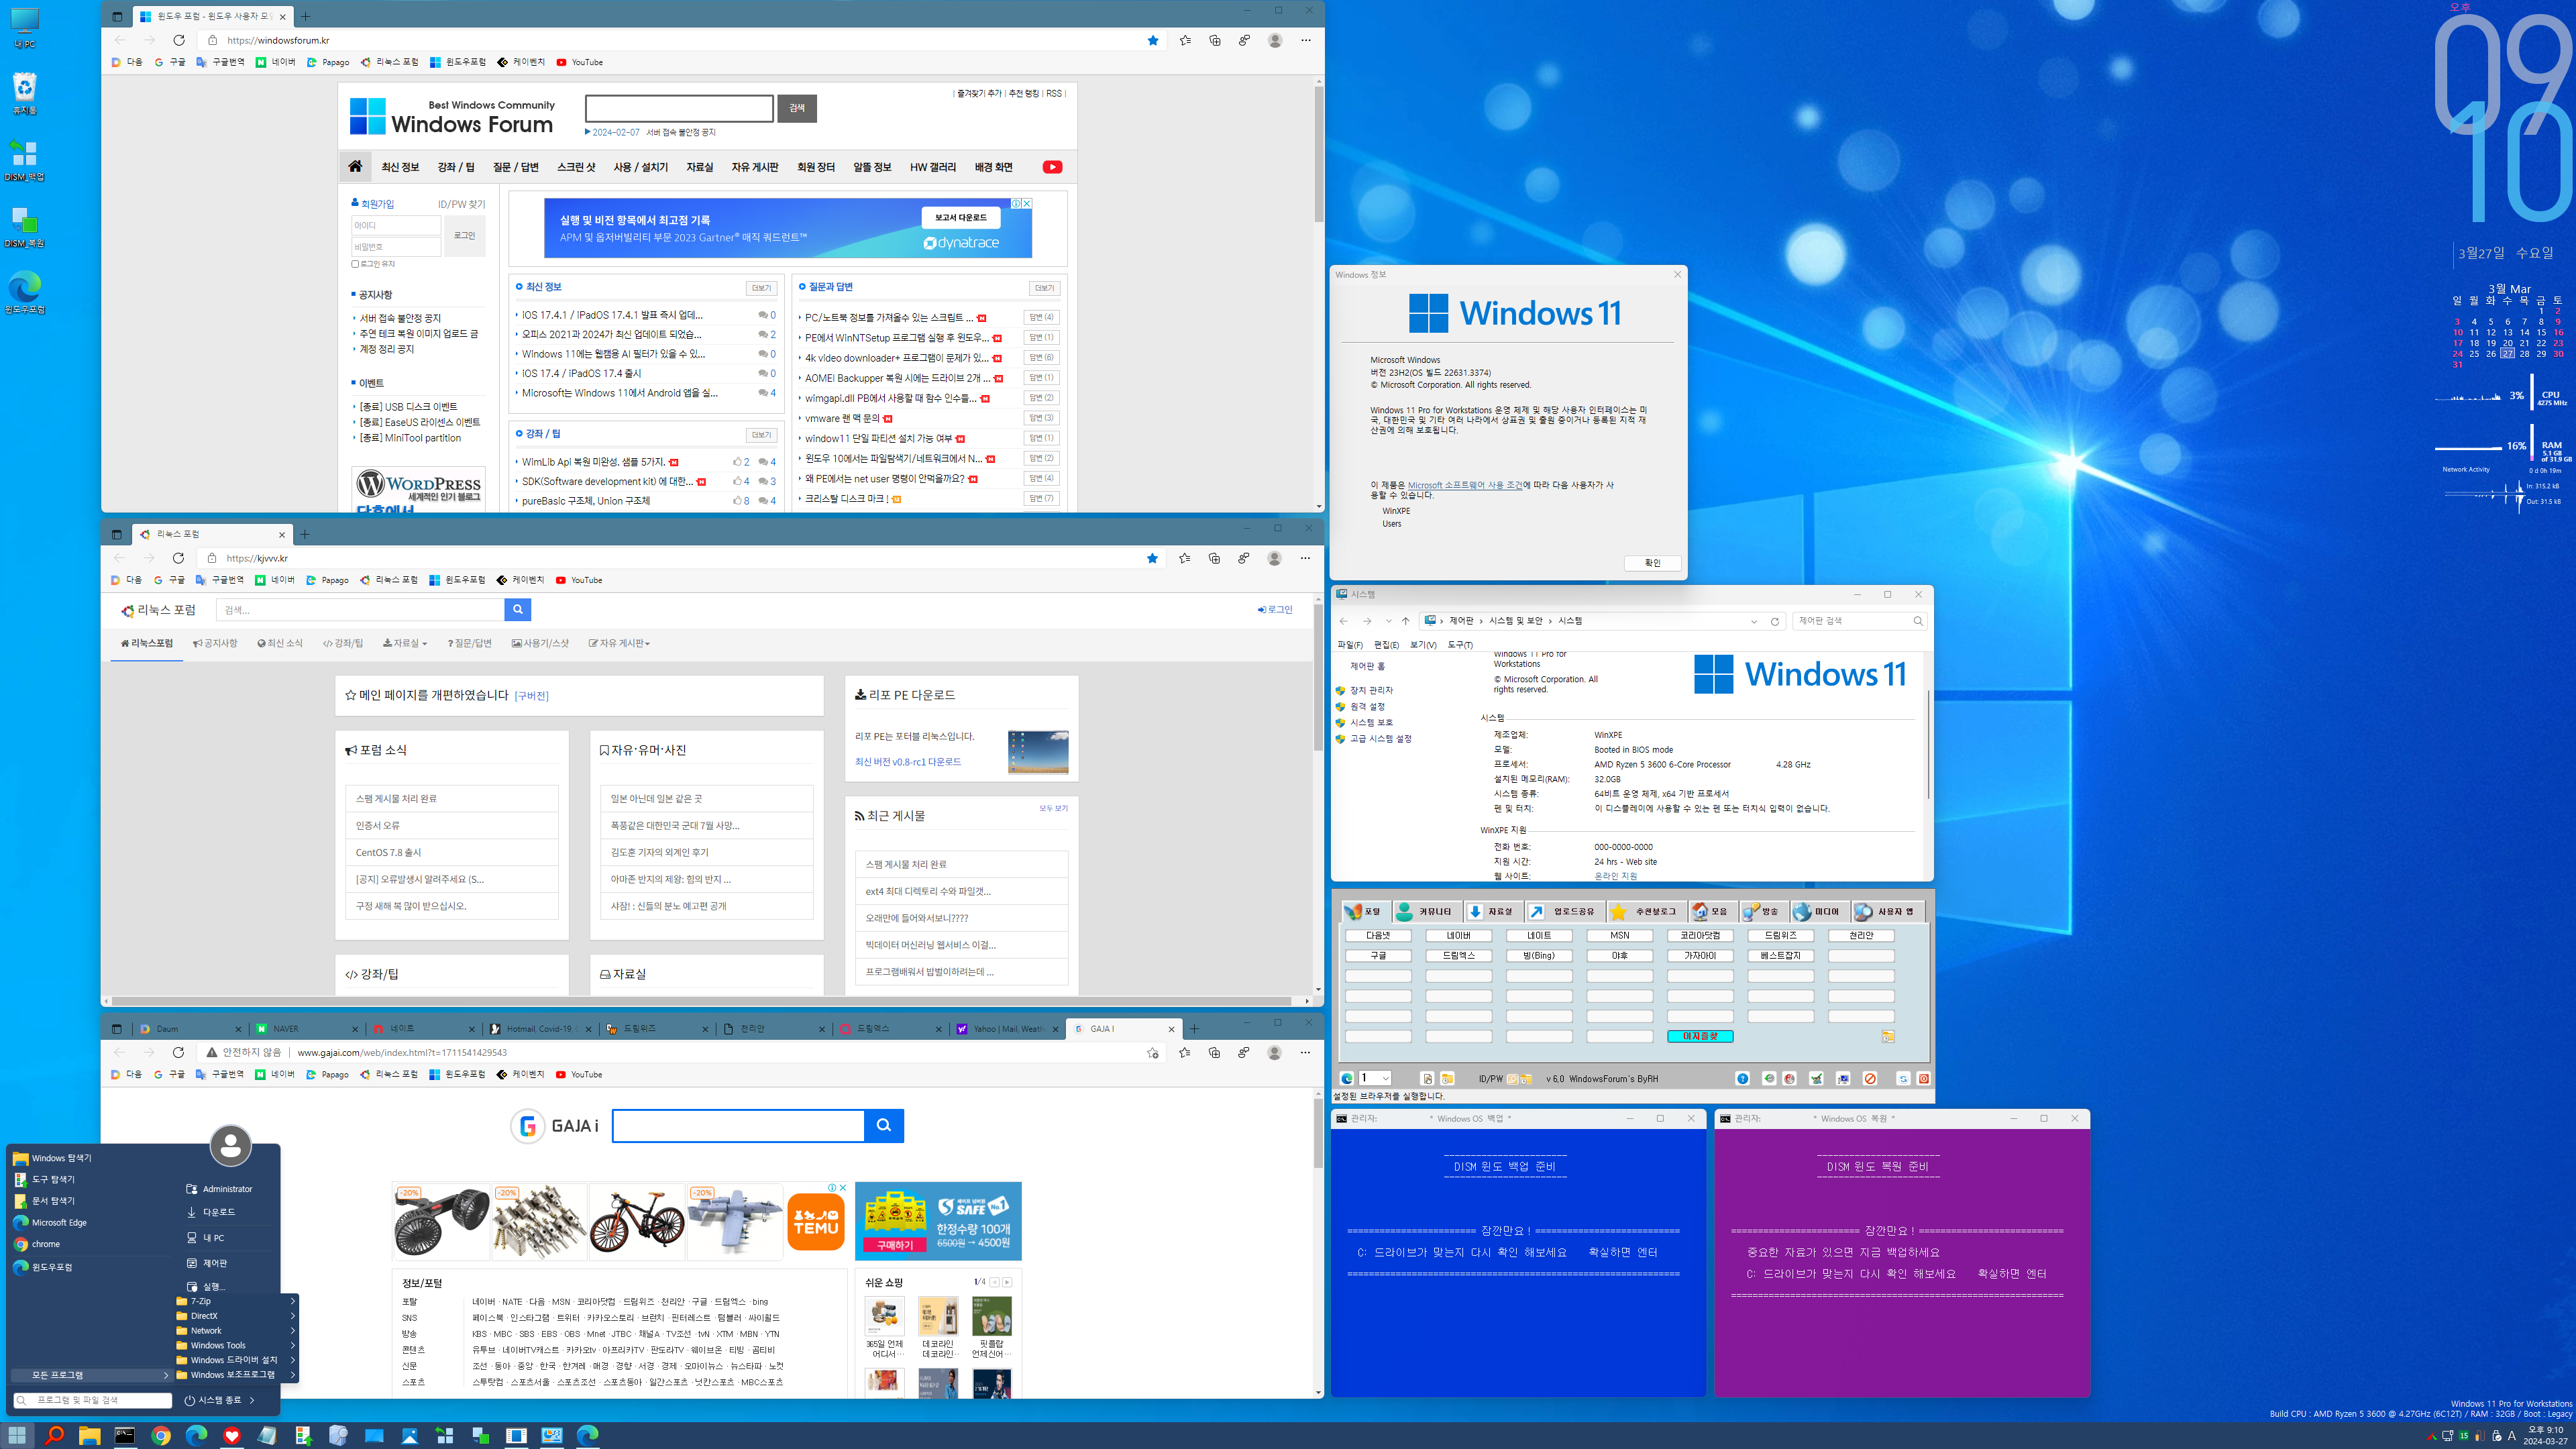Viewport: 2576px width, 1449px height.
Task: Open 스크린 샷 menu on Windows Forum
Action: tap(575, 167)
